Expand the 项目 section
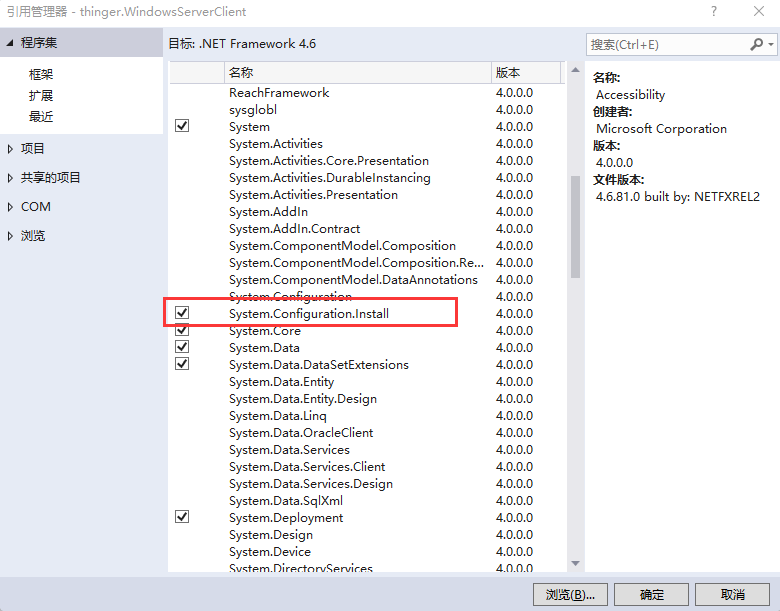 click(x=10, y=148)
